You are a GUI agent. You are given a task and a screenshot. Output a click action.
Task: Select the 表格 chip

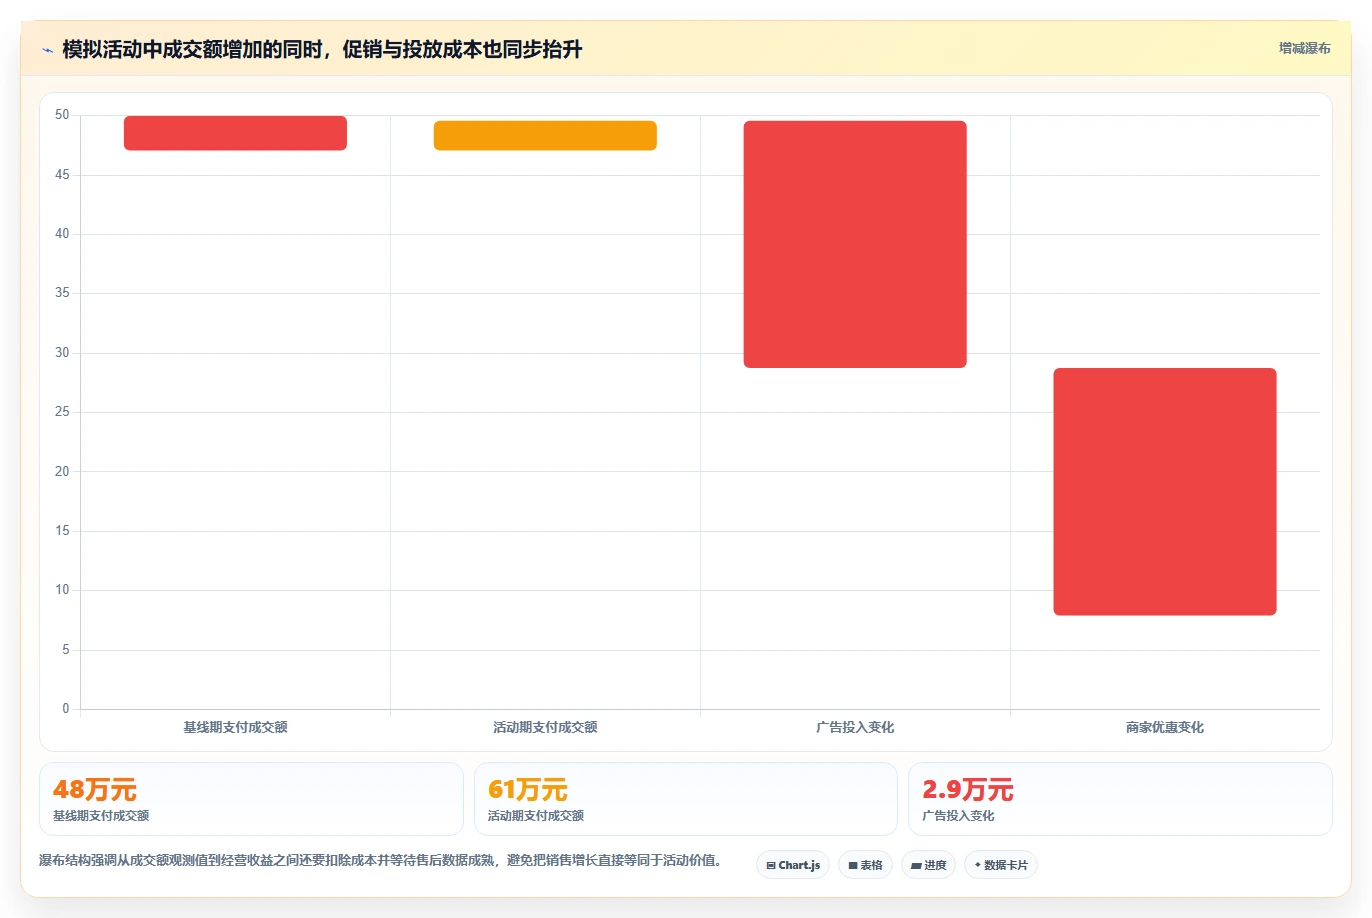(x=865, y=865)
